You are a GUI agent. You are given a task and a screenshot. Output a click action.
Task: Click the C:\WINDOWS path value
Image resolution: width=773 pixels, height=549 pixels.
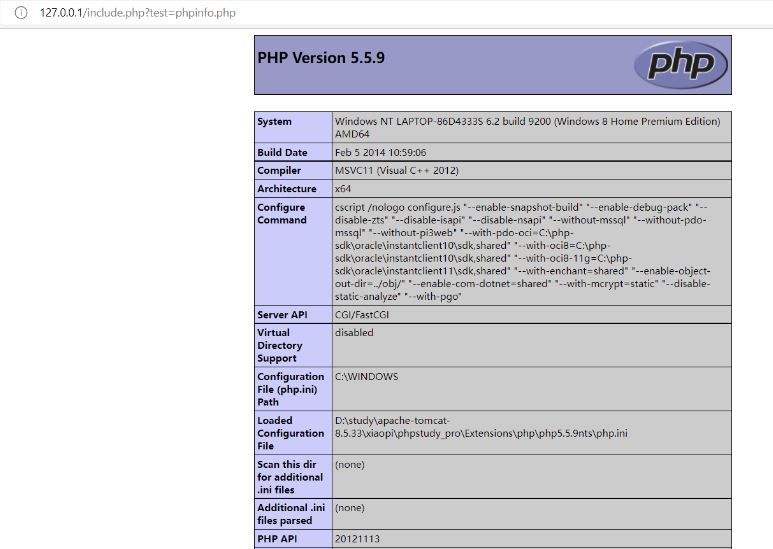(x=366, y=377)
